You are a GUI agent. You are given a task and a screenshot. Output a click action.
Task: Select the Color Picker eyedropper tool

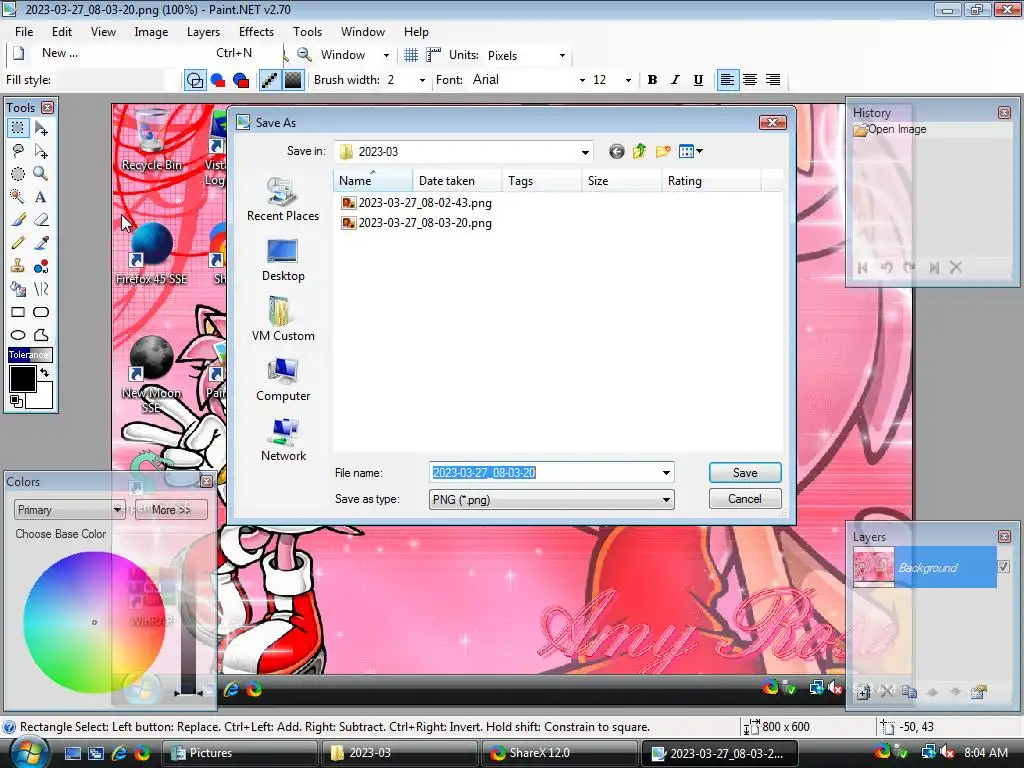point(41,243)
